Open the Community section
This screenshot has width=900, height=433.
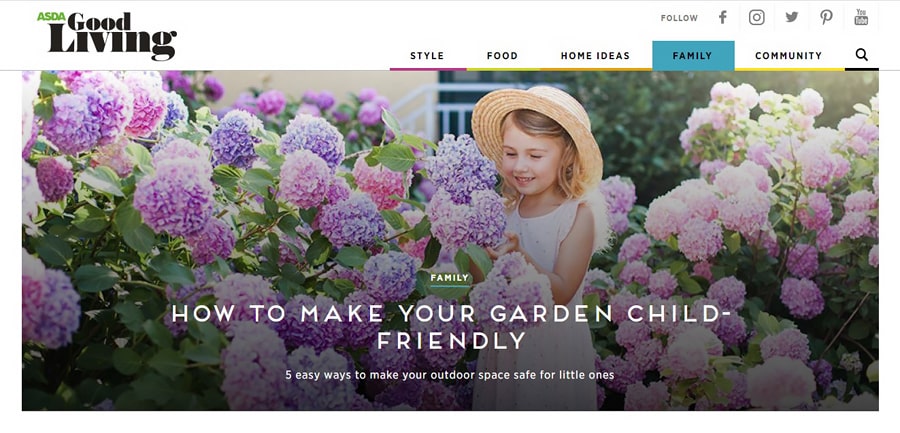[x=789, y=56]
